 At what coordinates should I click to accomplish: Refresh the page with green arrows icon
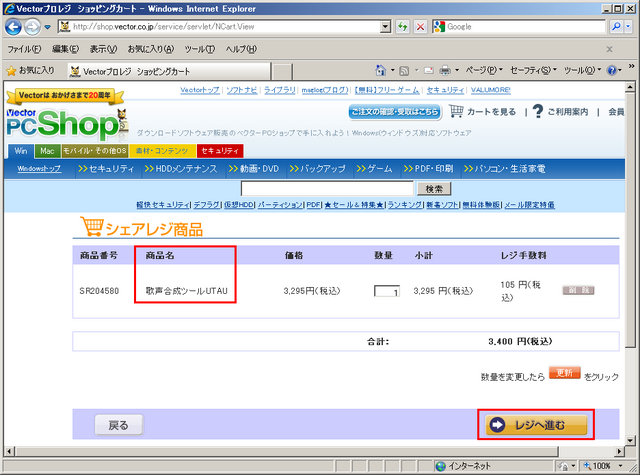click(403, 27)
